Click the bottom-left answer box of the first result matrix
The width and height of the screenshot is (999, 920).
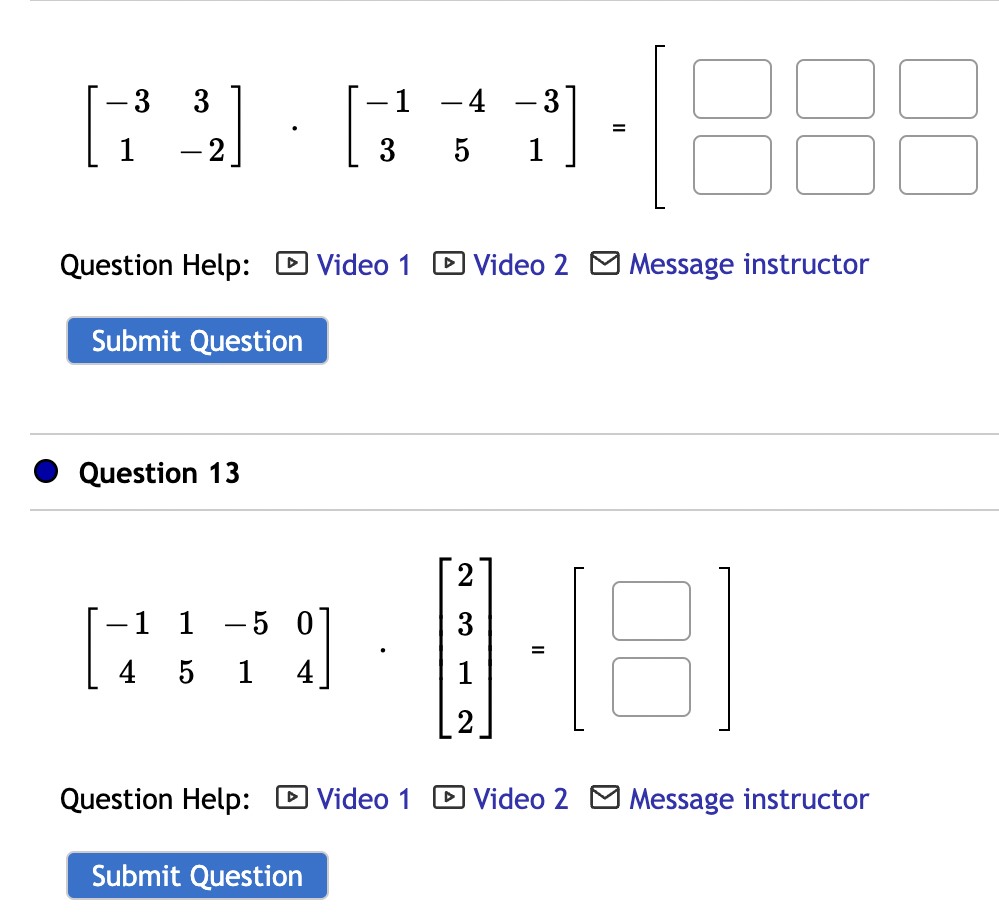732,164
